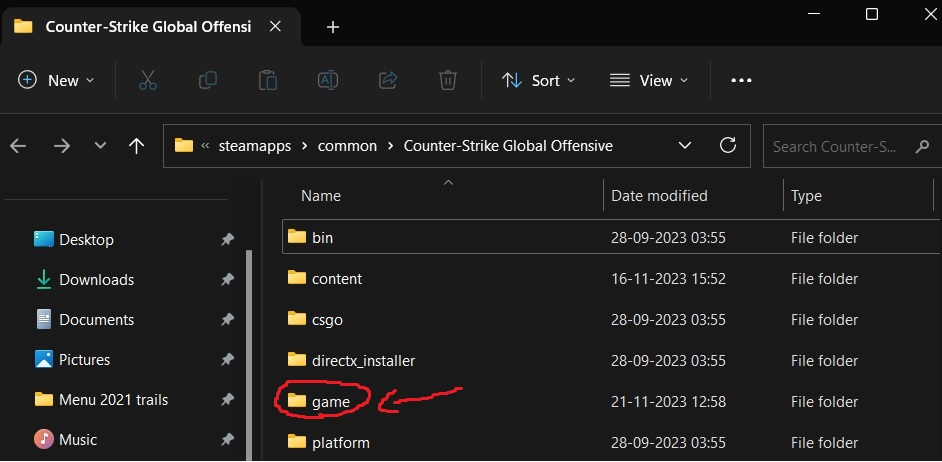Click the Delete trash icon

[x=448, y=80]
